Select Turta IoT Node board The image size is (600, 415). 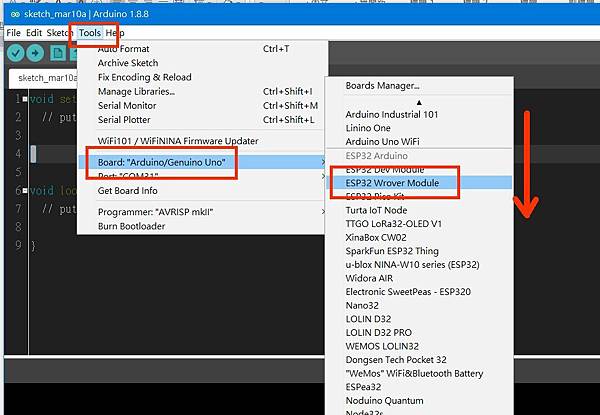coord(419,210)
